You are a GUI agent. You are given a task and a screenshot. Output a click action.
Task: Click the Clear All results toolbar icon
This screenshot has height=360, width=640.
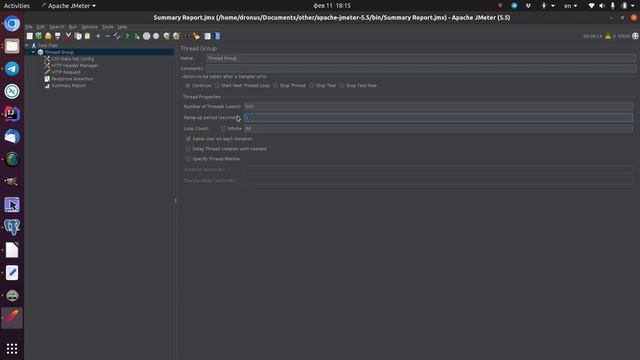tap(176, 36)
